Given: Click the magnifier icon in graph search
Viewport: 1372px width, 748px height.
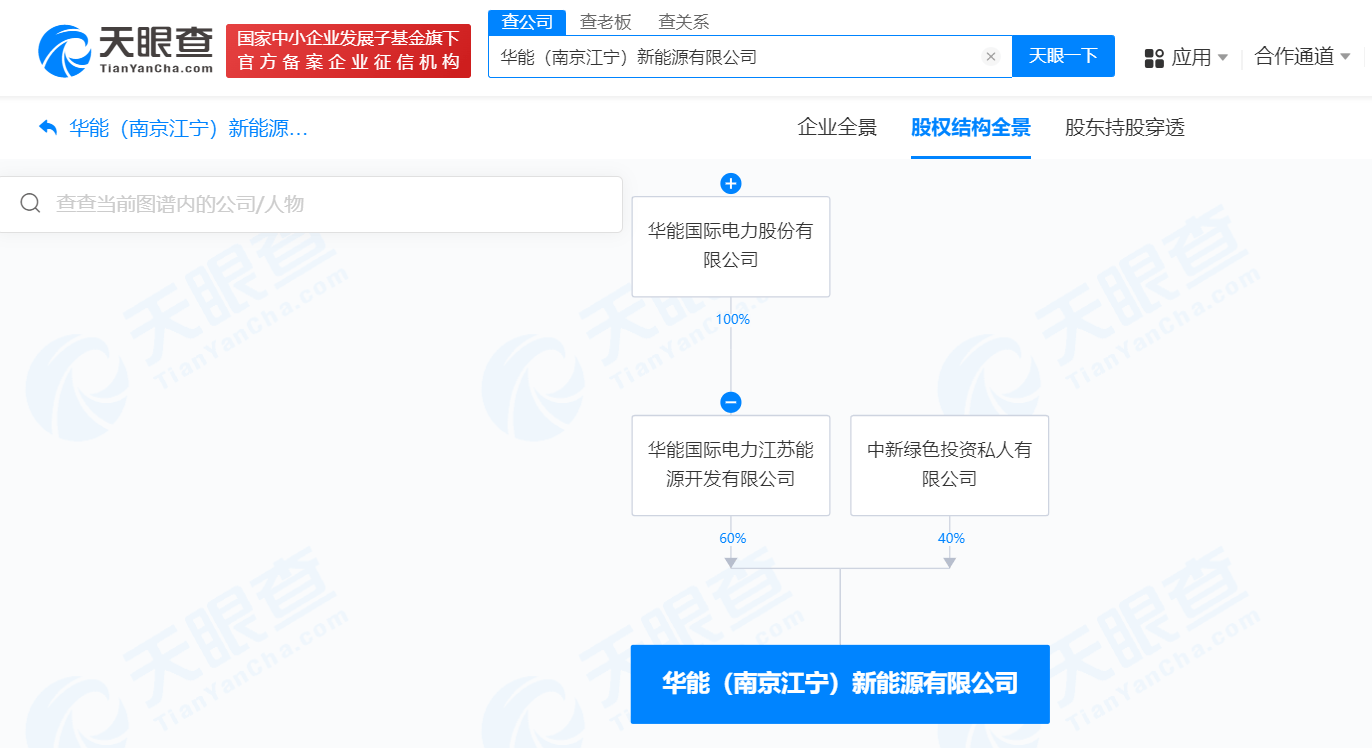Looking at the screenshot, I should 31,204.
